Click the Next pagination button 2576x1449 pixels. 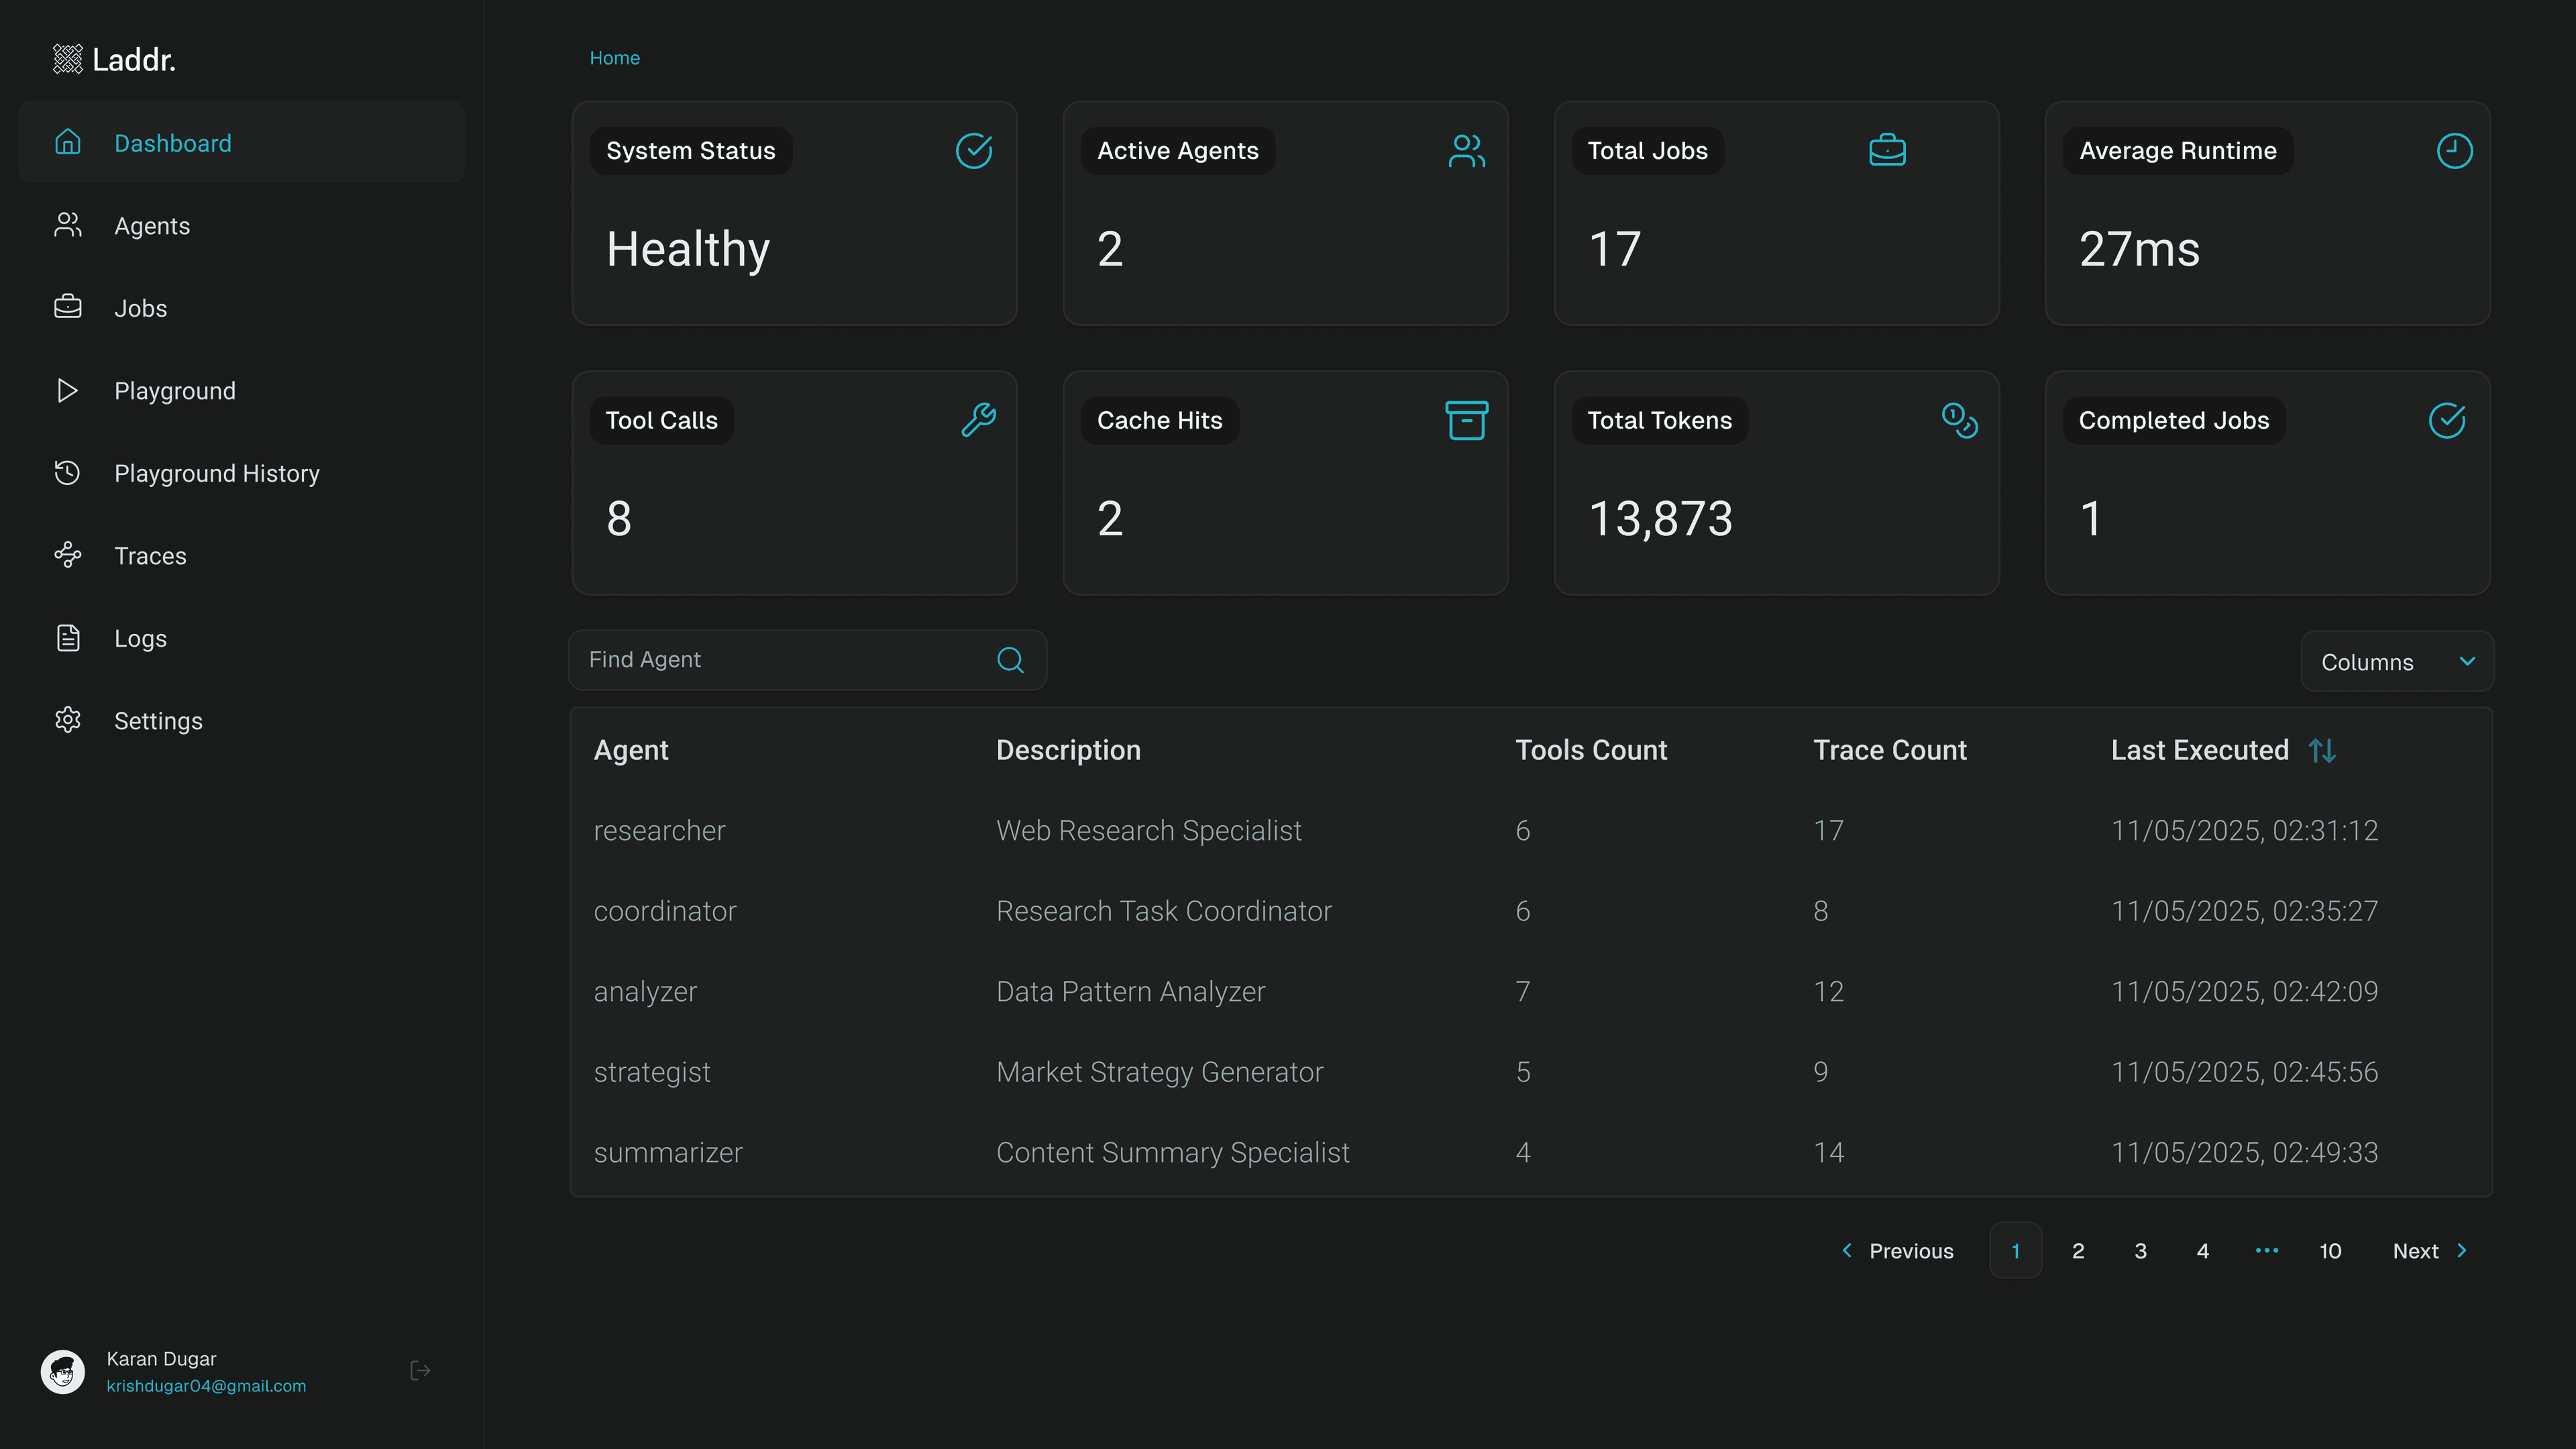point(2416,1250)
